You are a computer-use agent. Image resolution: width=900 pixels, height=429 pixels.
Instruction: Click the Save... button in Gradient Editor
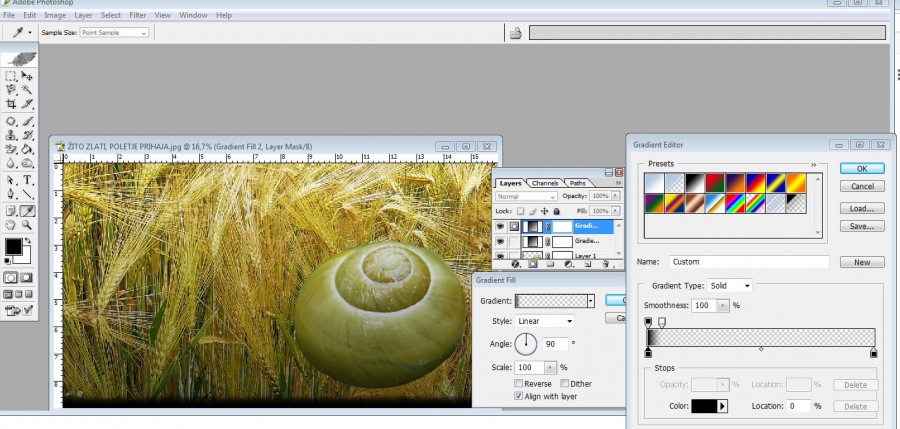pyautogui.click(x=862, y=226)
